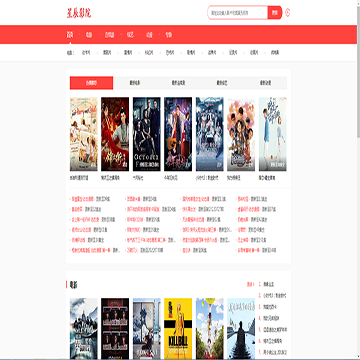Image resolution: width=360 pixels, height=360 pixels.
Task: Click the first red link in the update list
Action: pyautogui.click(x=83, y=199)
